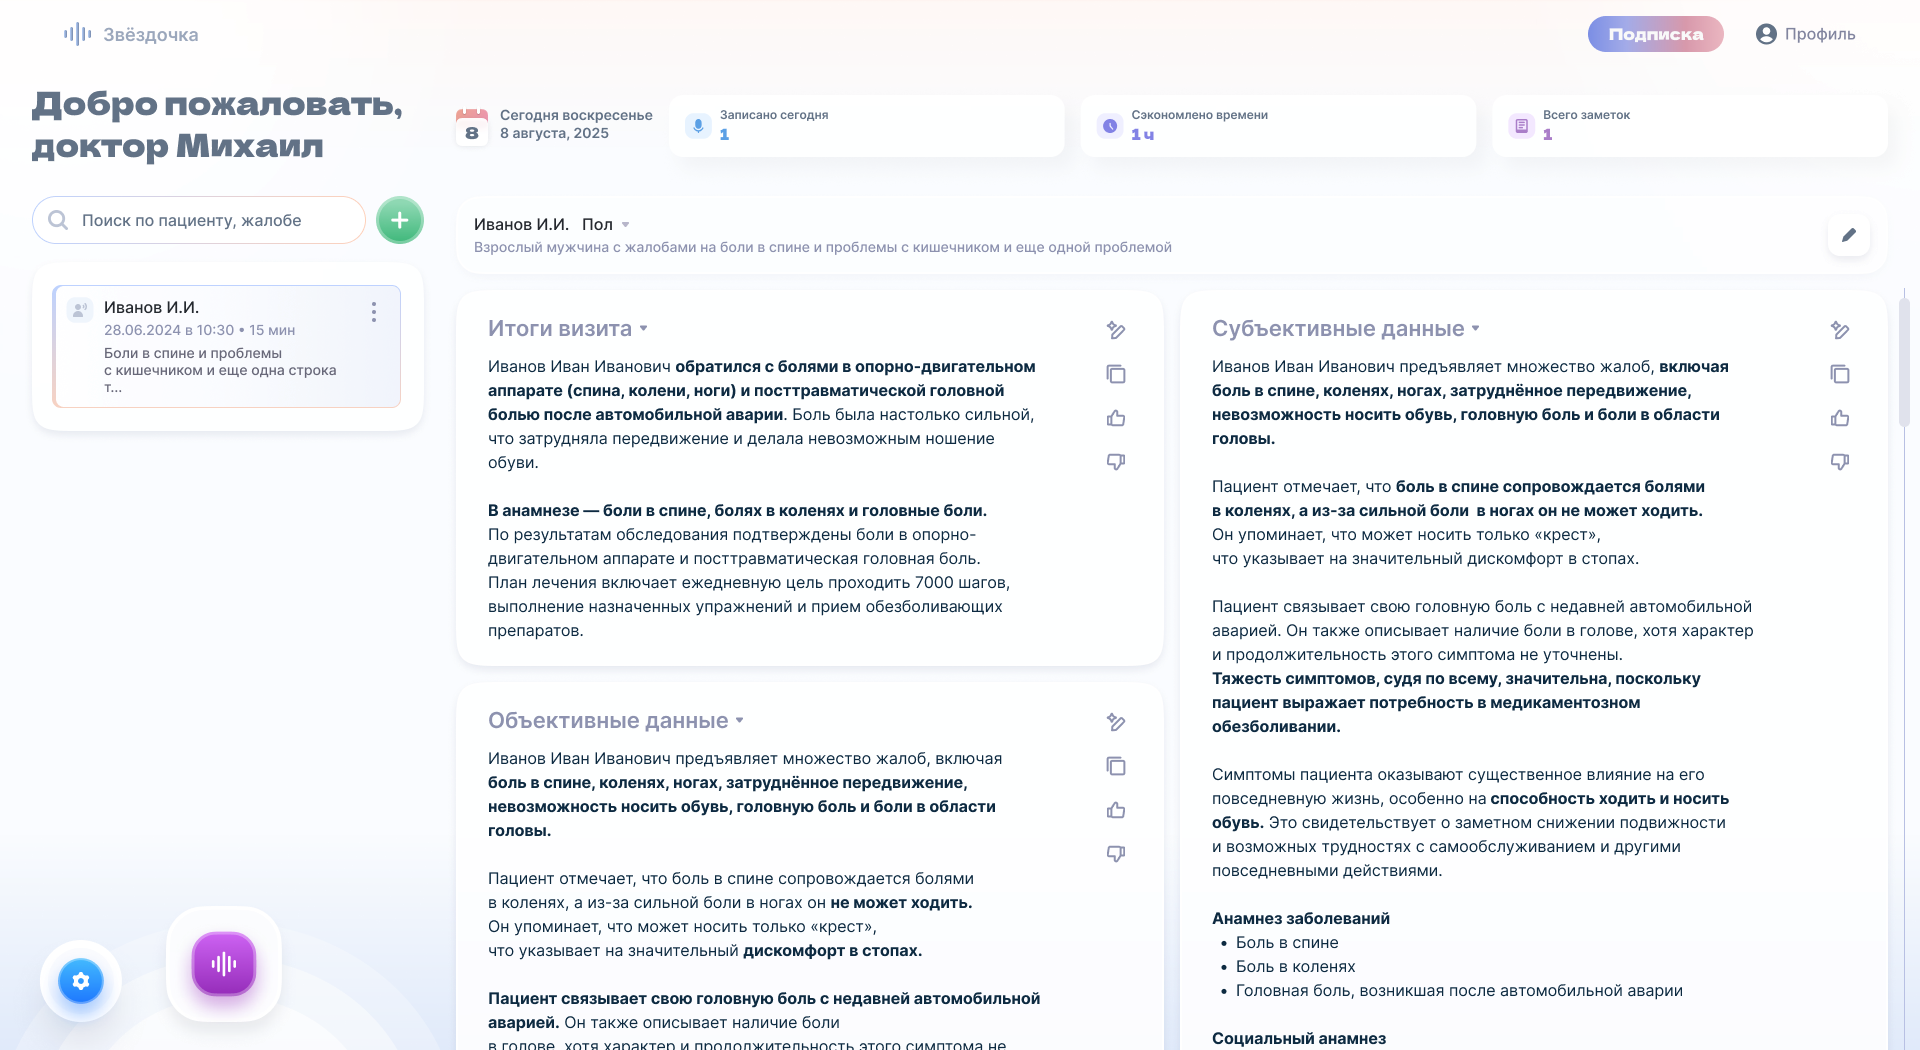This screenshot has width=1920, height=1050.
Task: Open the Подписка subscription button
Action: [1655, 34]
